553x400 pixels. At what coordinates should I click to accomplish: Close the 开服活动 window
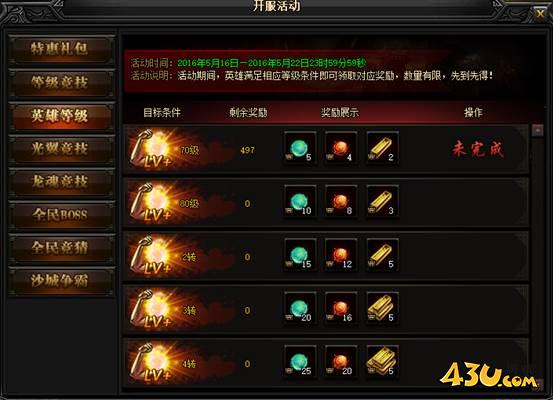540,13
